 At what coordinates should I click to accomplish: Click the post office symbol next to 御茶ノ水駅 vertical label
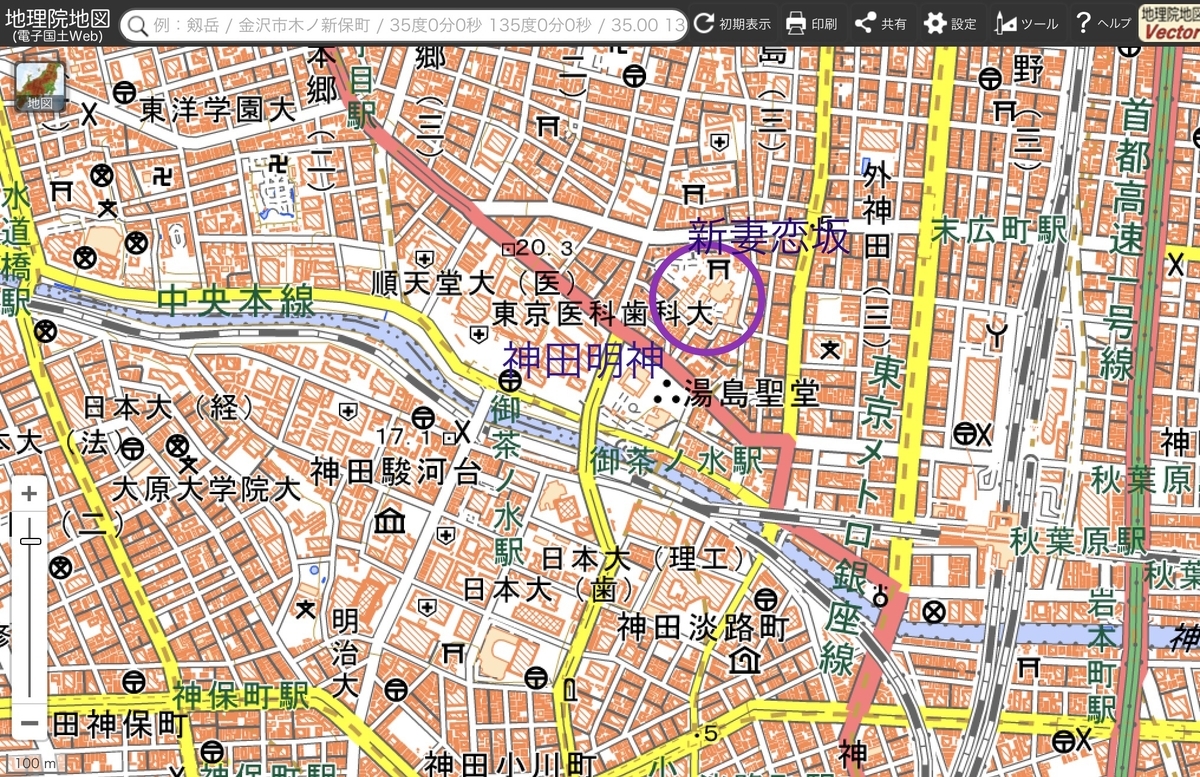pos(510,381)
